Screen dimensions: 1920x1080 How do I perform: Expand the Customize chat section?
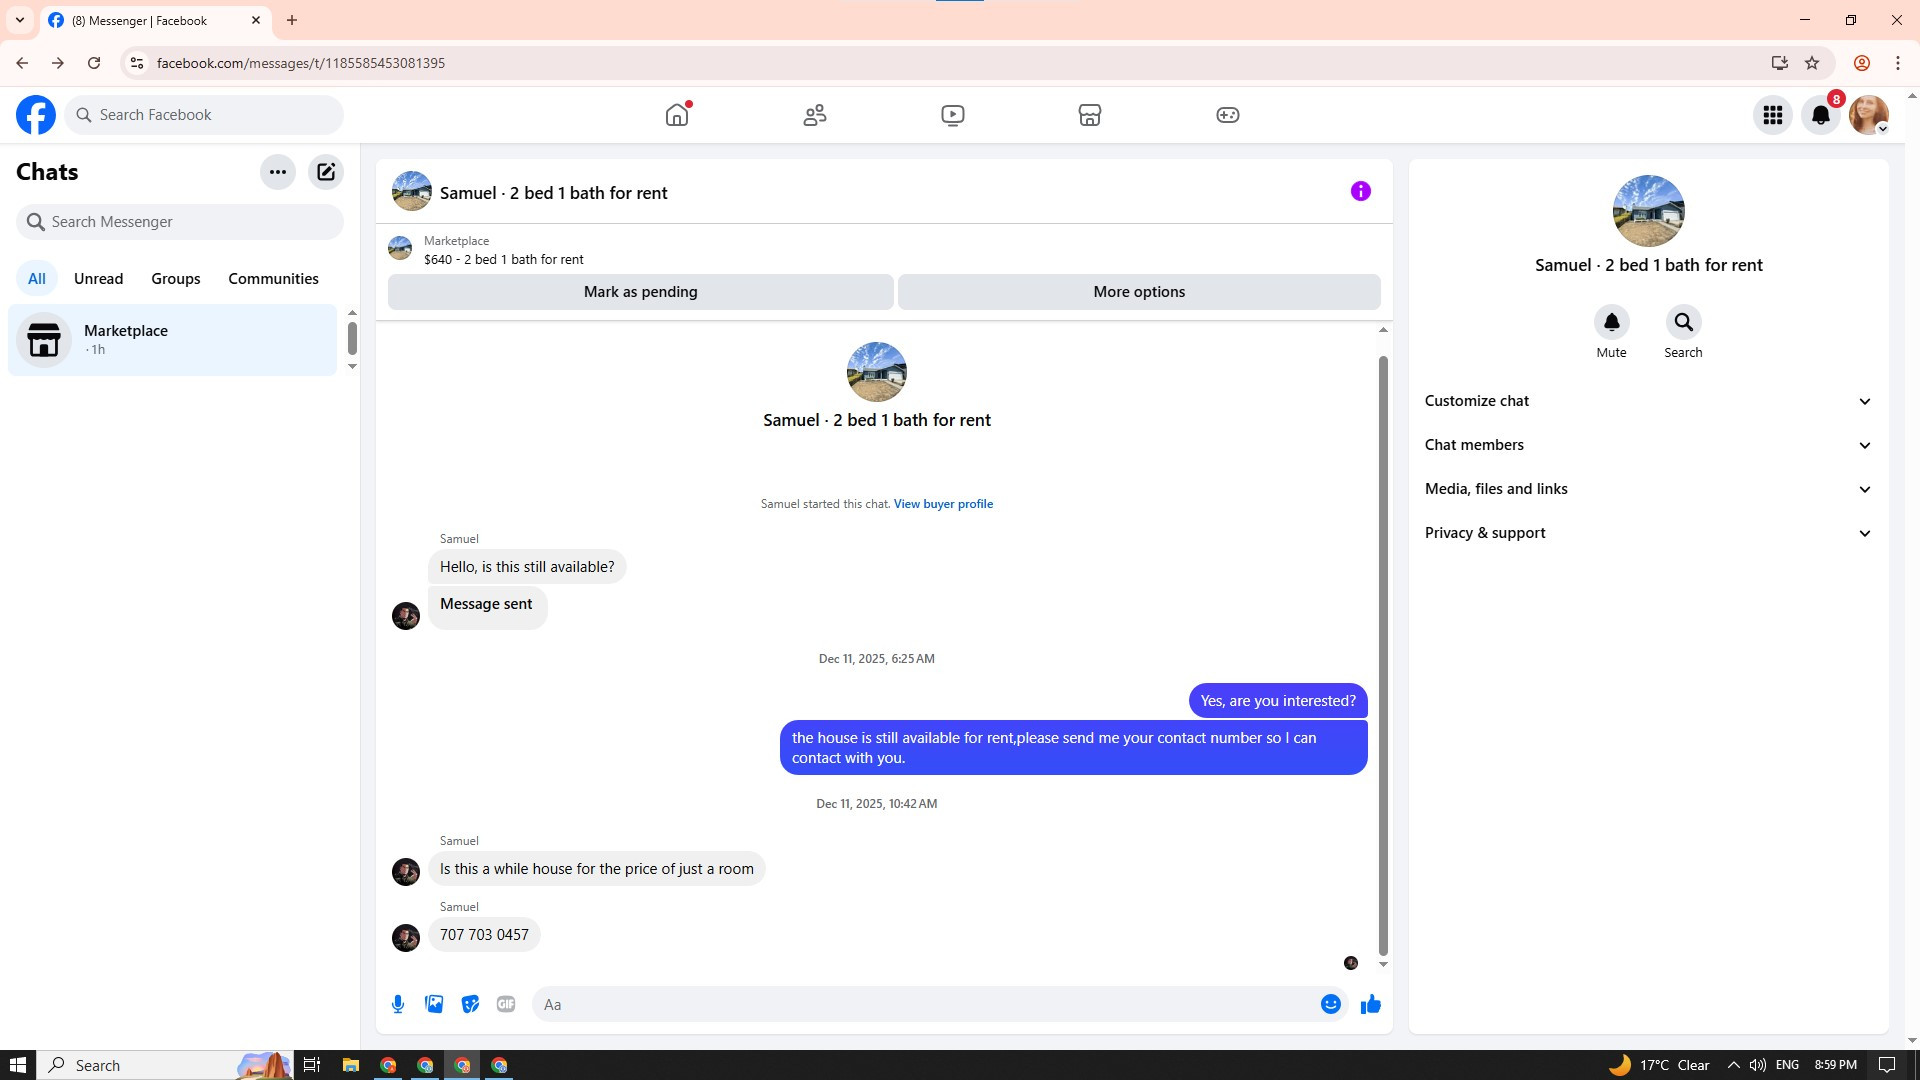point(1647,401)
